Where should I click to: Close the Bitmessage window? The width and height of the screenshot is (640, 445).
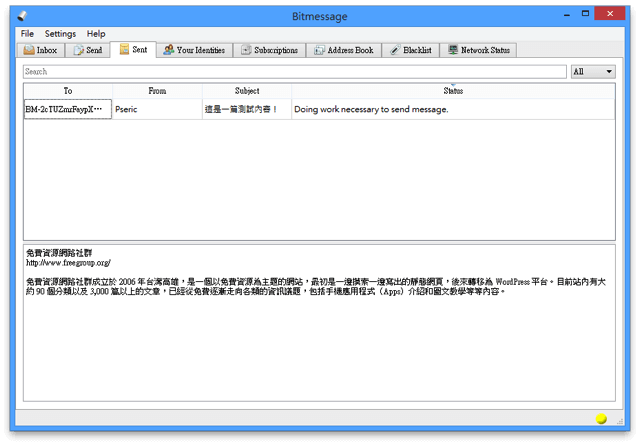pyautogui.click(x=610, y=13)
